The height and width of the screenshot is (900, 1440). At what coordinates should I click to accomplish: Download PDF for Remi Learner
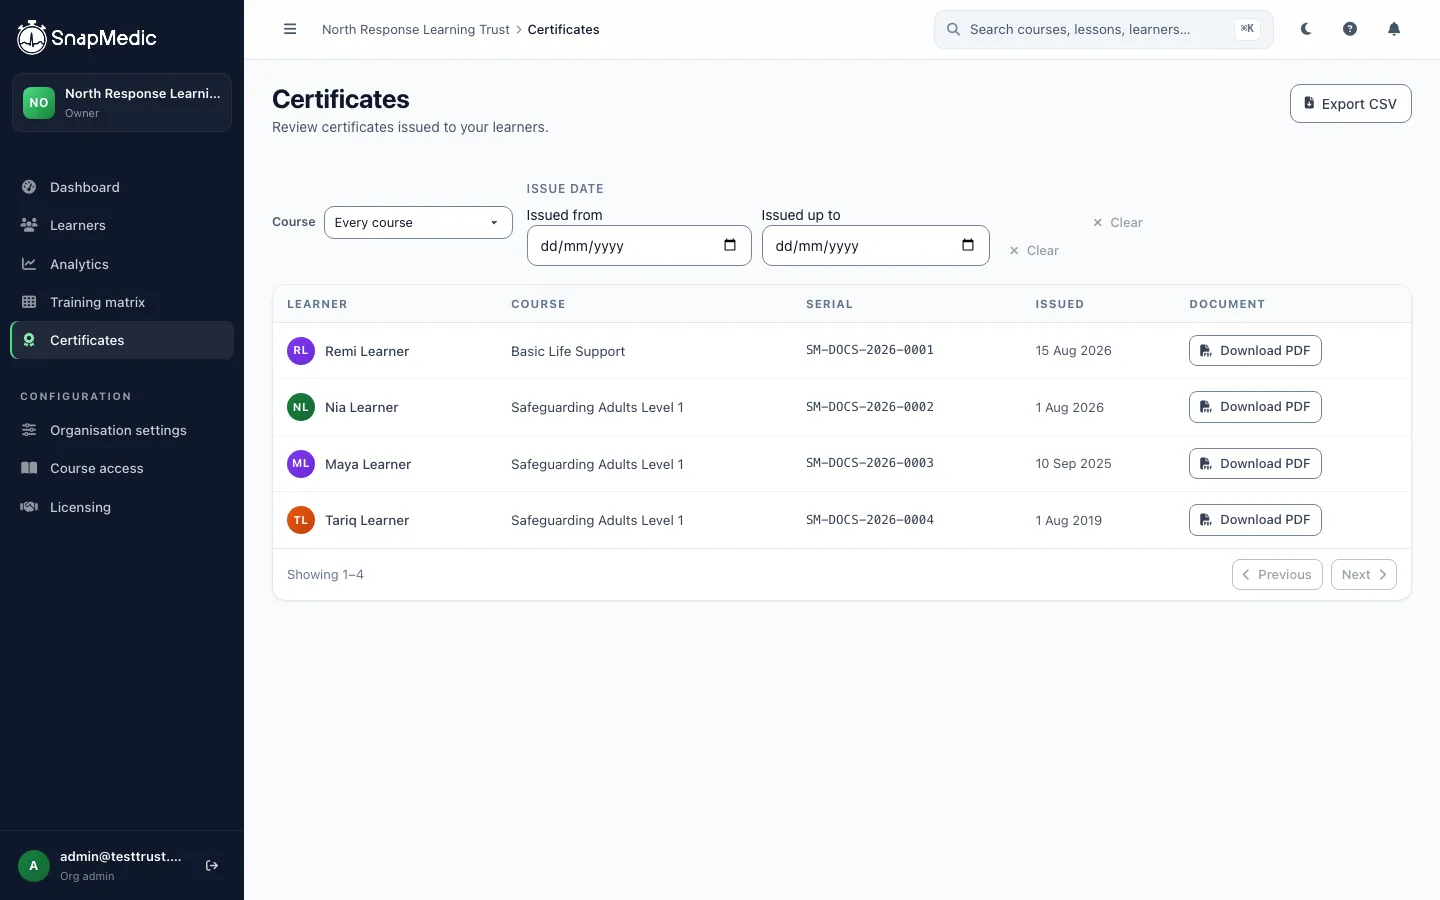click(x=1255, y=351)
